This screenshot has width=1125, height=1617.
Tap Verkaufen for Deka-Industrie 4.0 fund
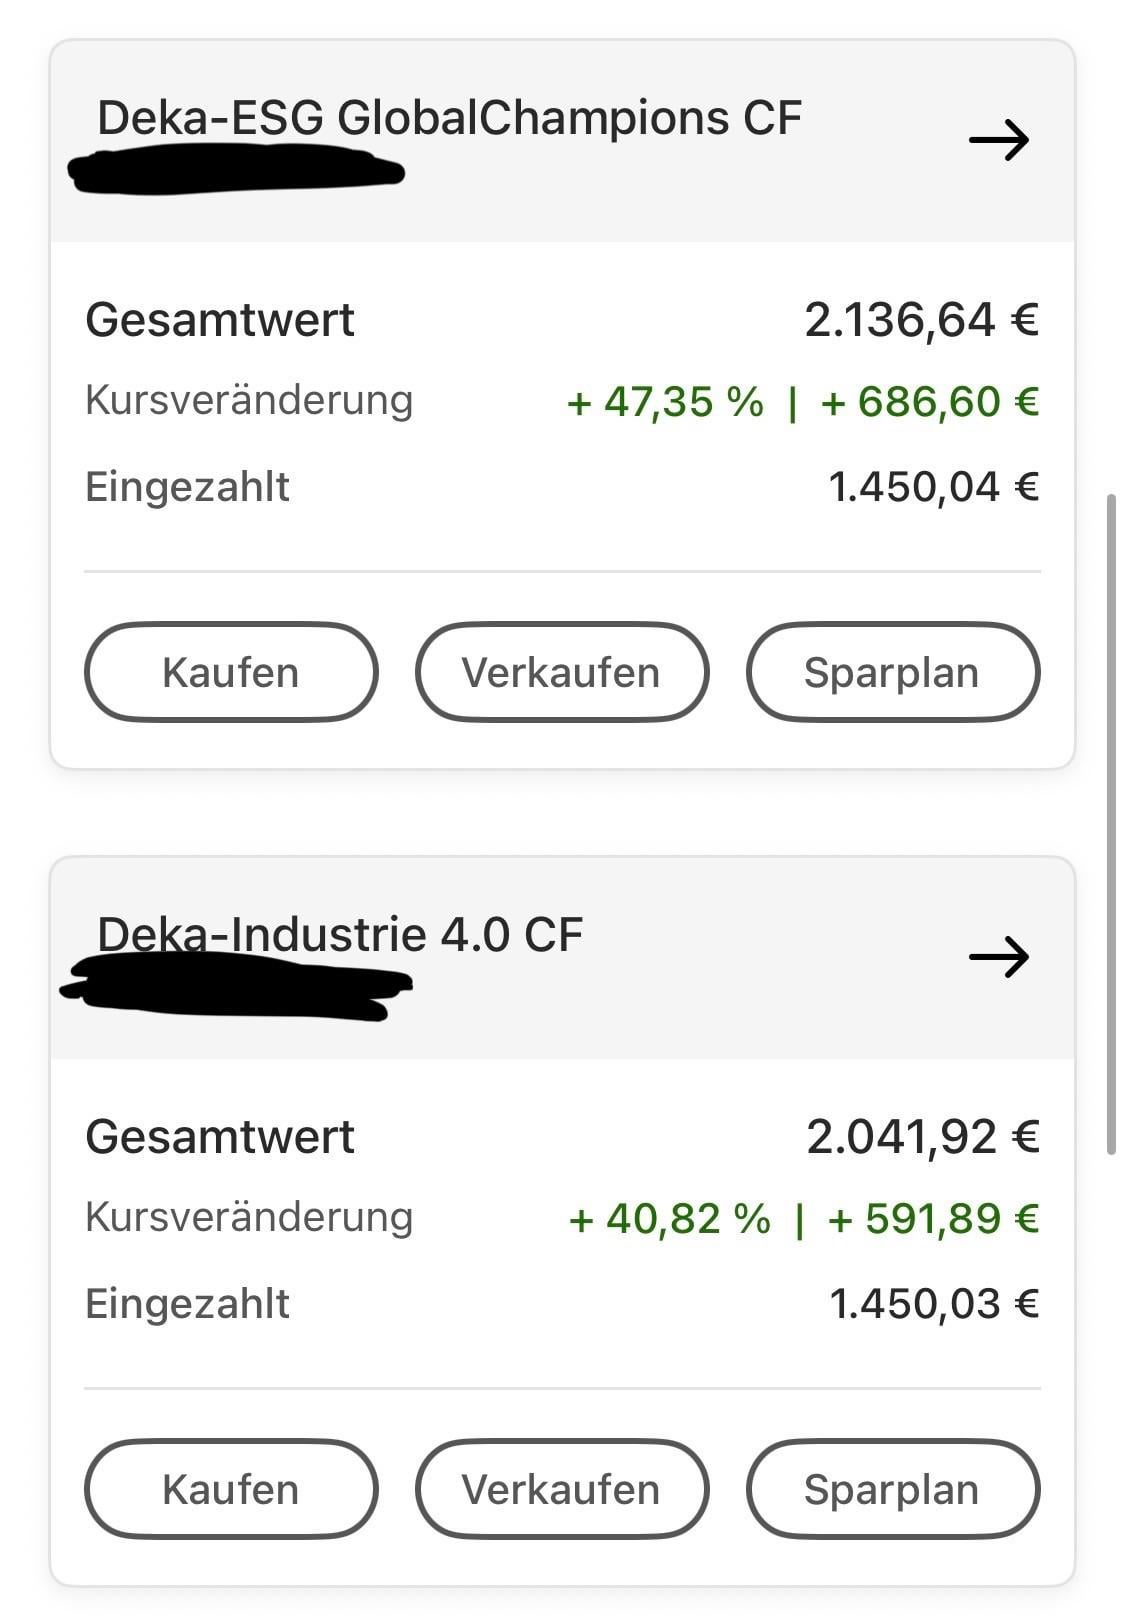coord(561,1489)
